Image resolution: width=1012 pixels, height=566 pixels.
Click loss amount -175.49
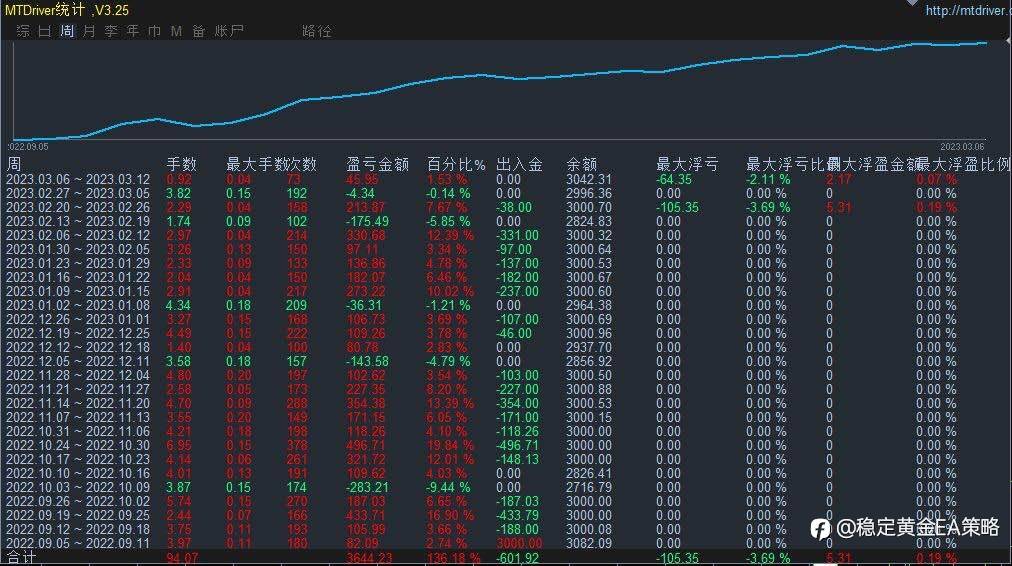click(x=367, y=221)
